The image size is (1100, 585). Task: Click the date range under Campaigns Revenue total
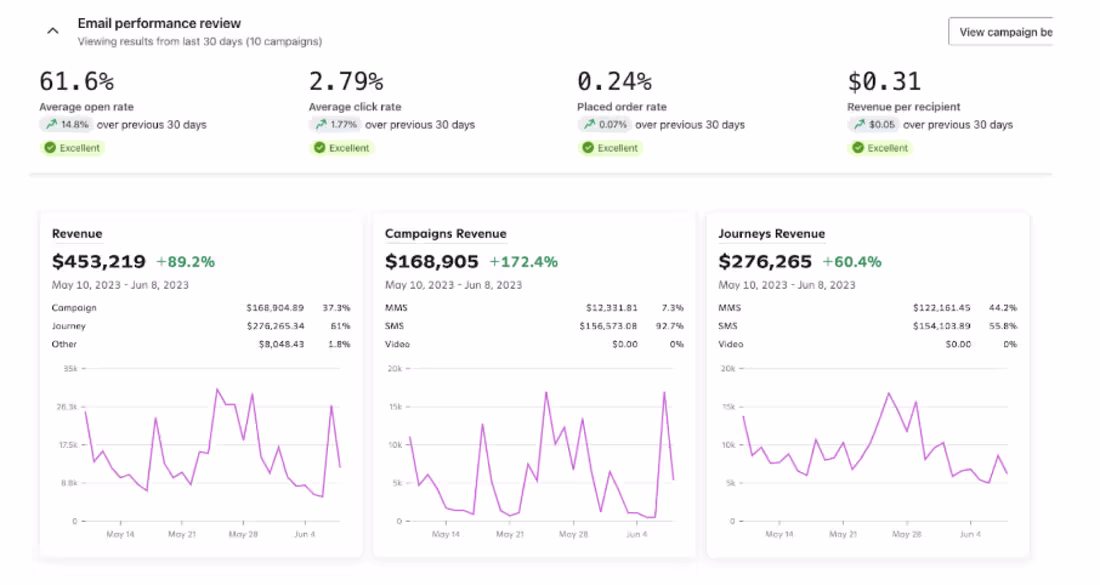click(x=453, y=285)
